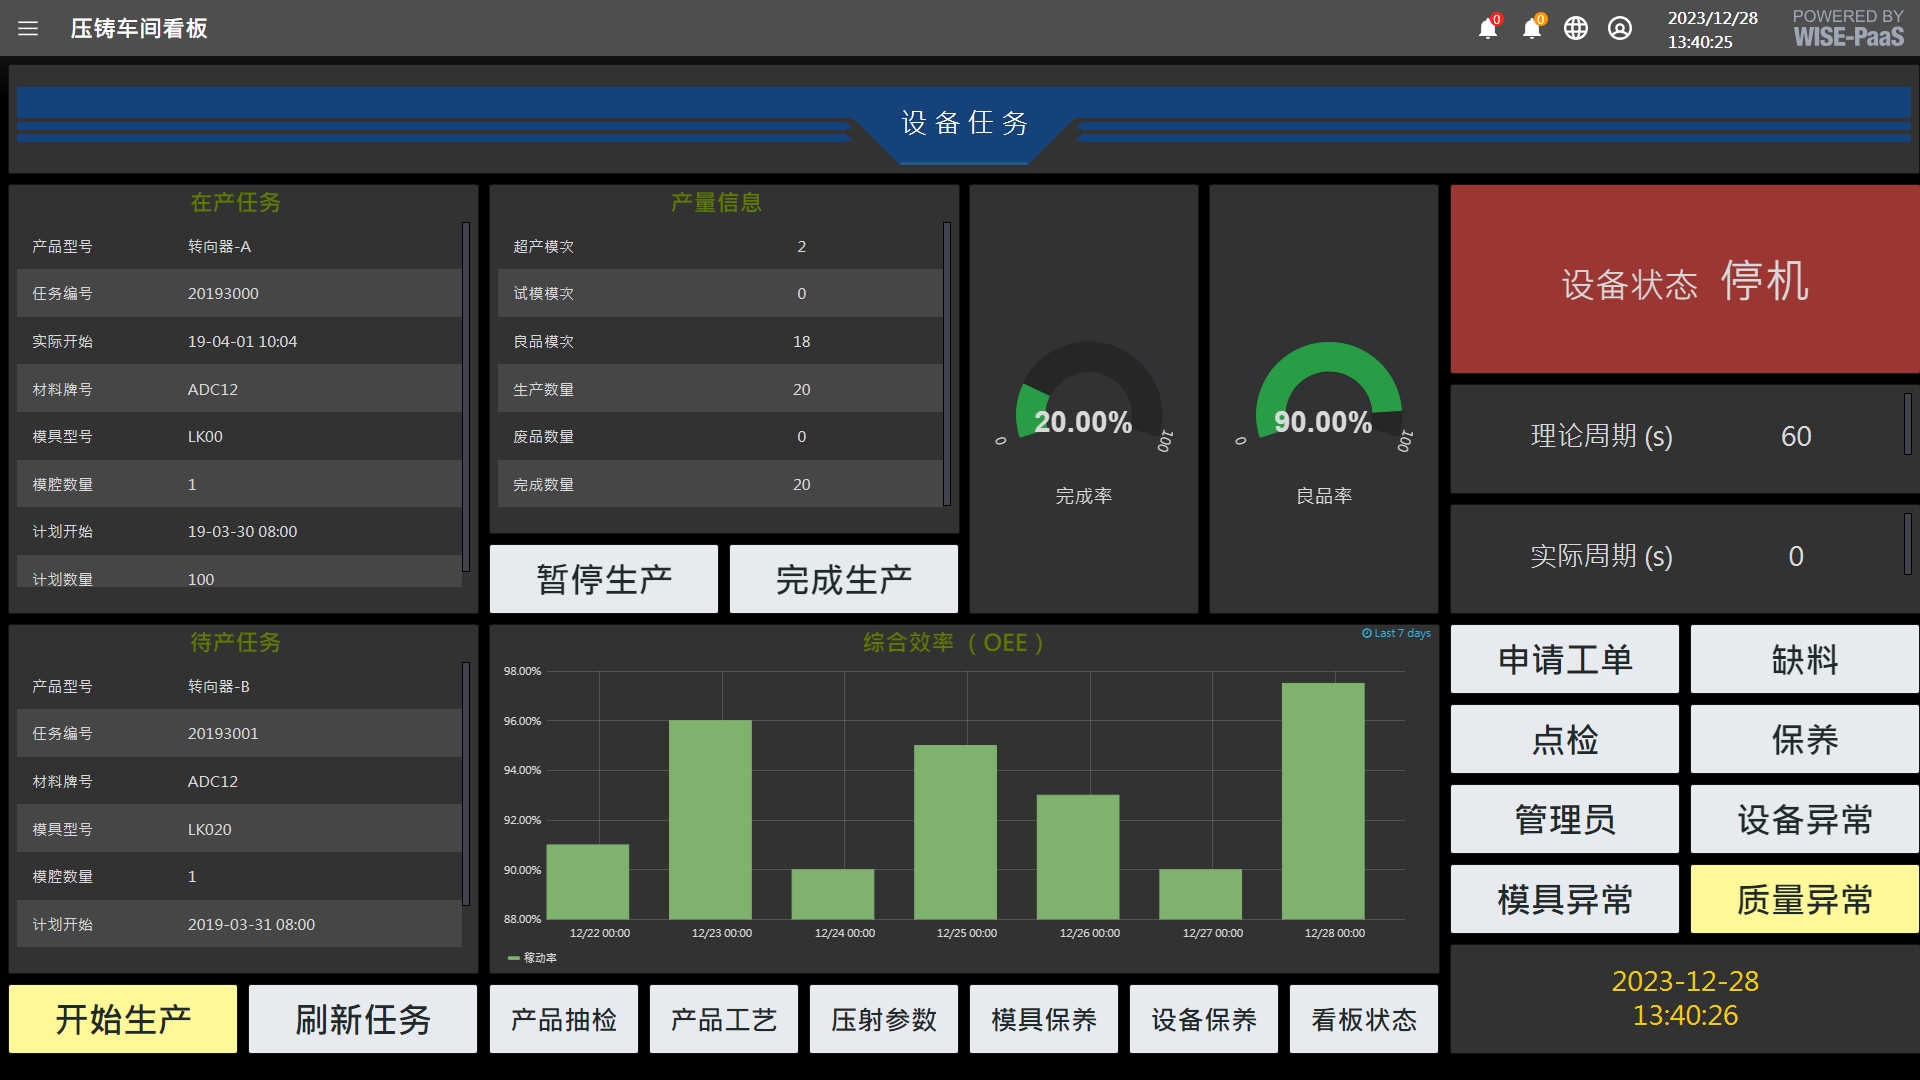Click 理论周期 value 60
Screen dimensions: 1920x1080
pyautogui.click(x=1796, y=436)
